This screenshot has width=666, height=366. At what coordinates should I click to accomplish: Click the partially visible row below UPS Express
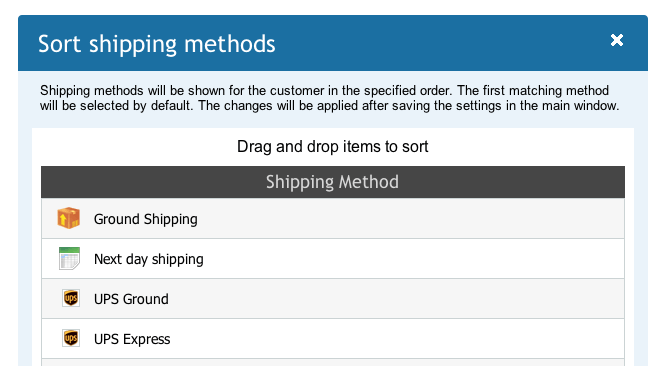pyautogui.click(x=333, y=363)
